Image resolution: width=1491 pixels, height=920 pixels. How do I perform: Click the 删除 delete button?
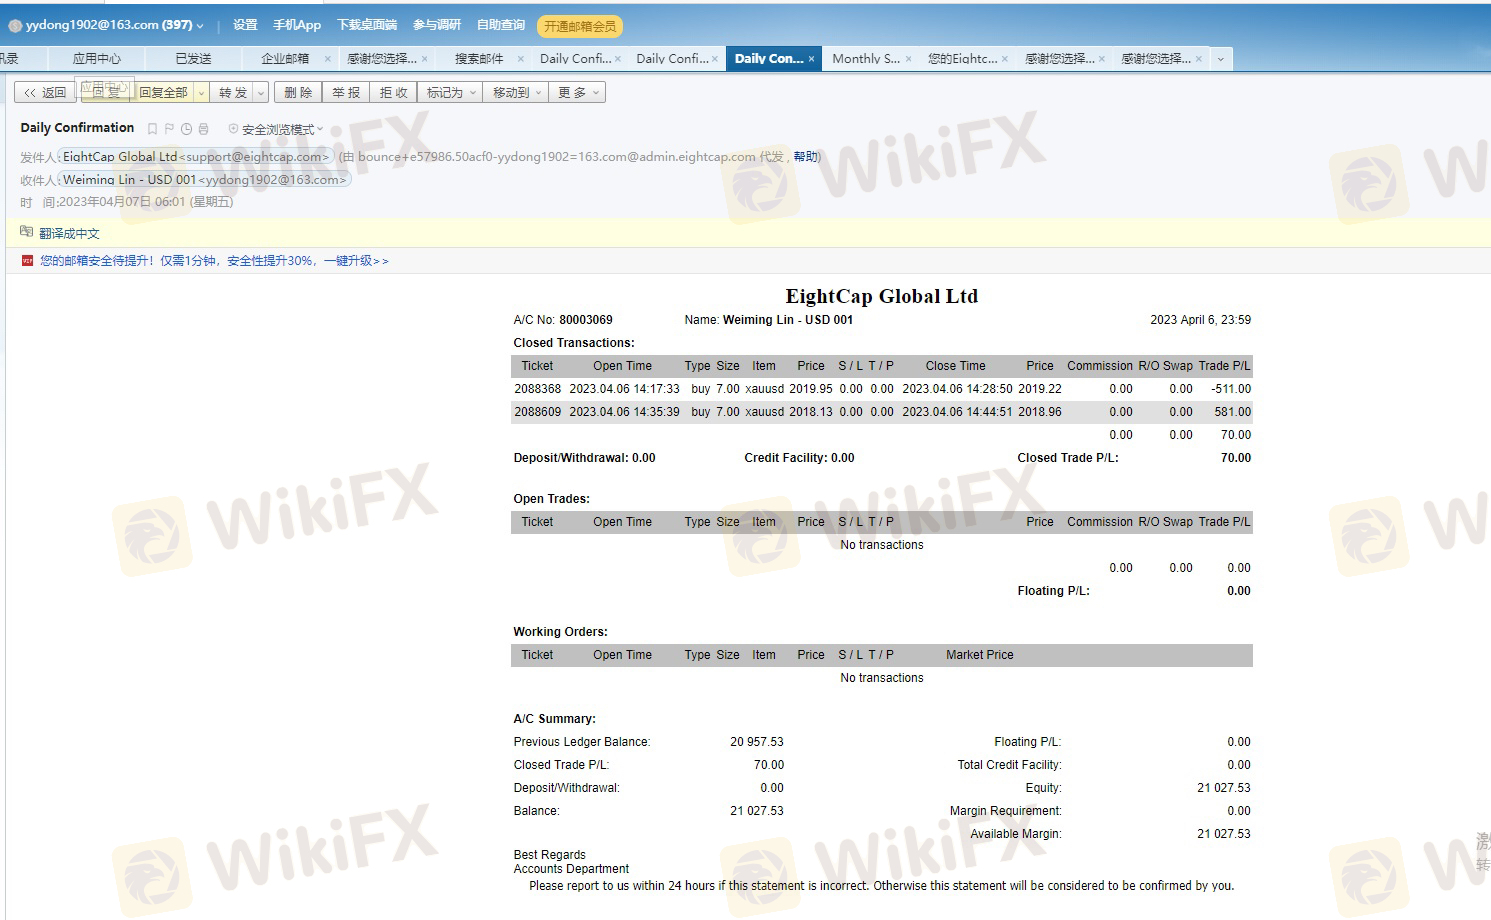point(298,93)
